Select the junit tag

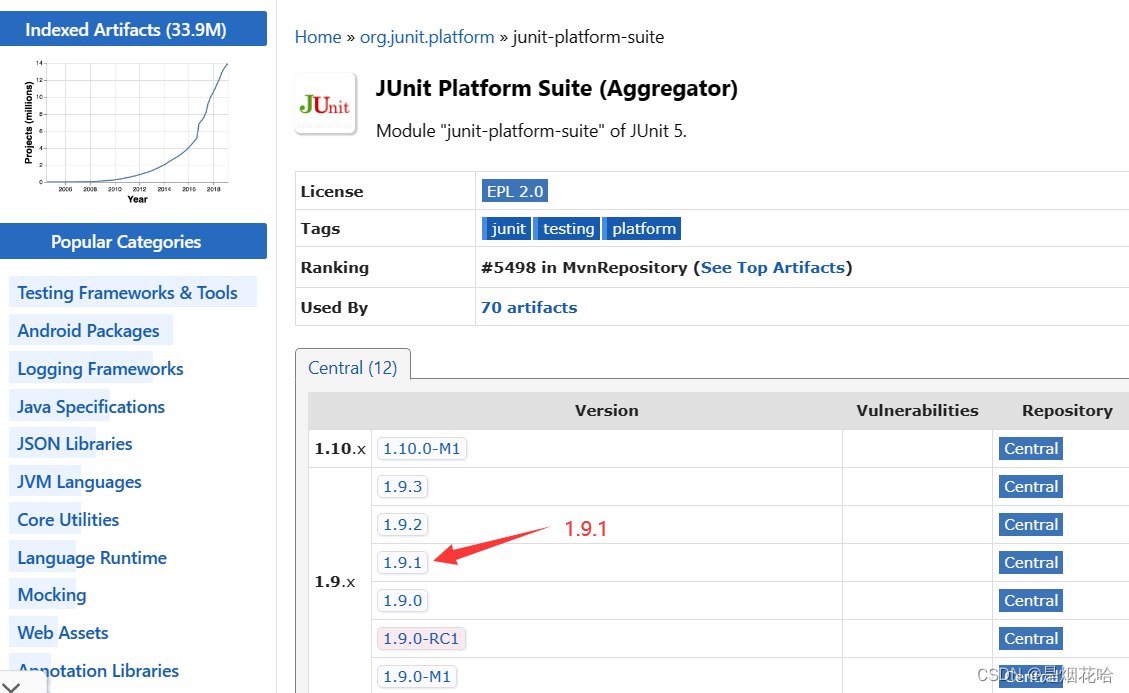pyautogui.click(x=508, y=229)
